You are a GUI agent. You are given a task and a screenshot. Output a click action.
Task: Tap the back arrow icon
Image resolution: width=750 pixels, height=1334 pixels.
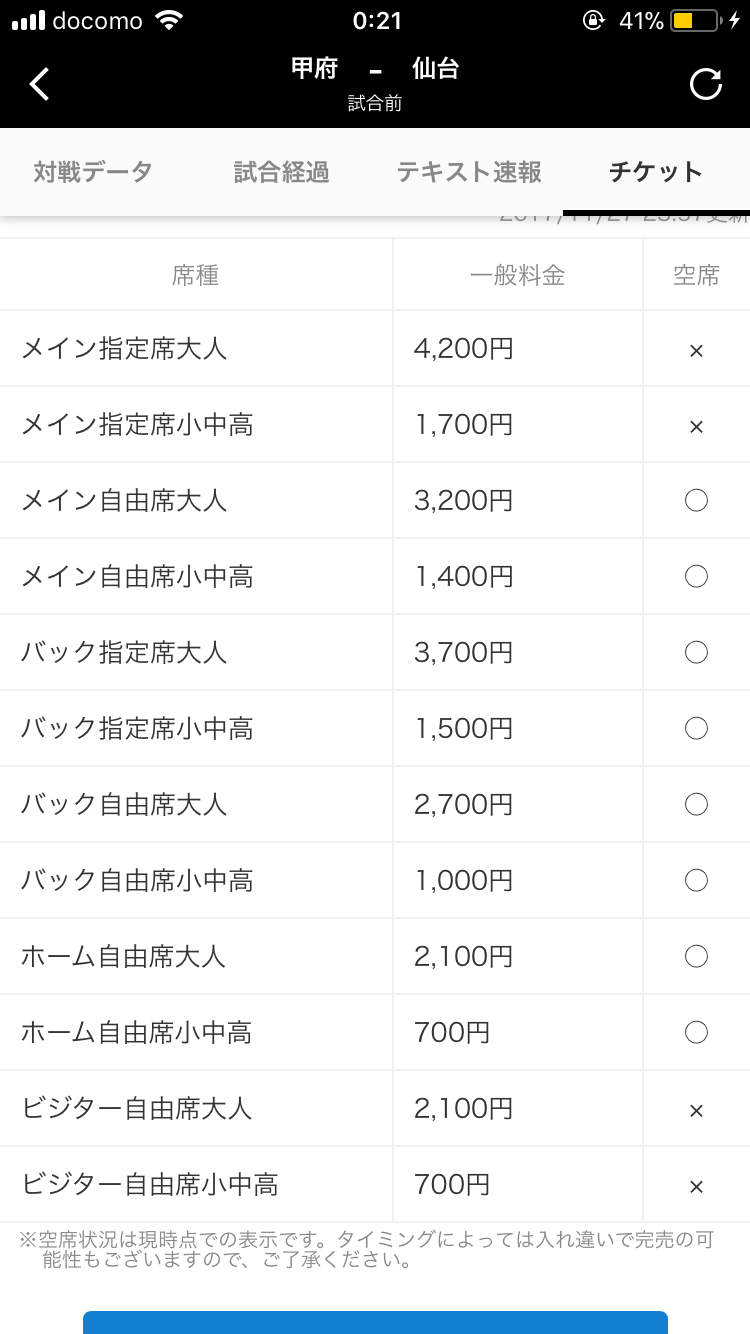pos(39,84)
